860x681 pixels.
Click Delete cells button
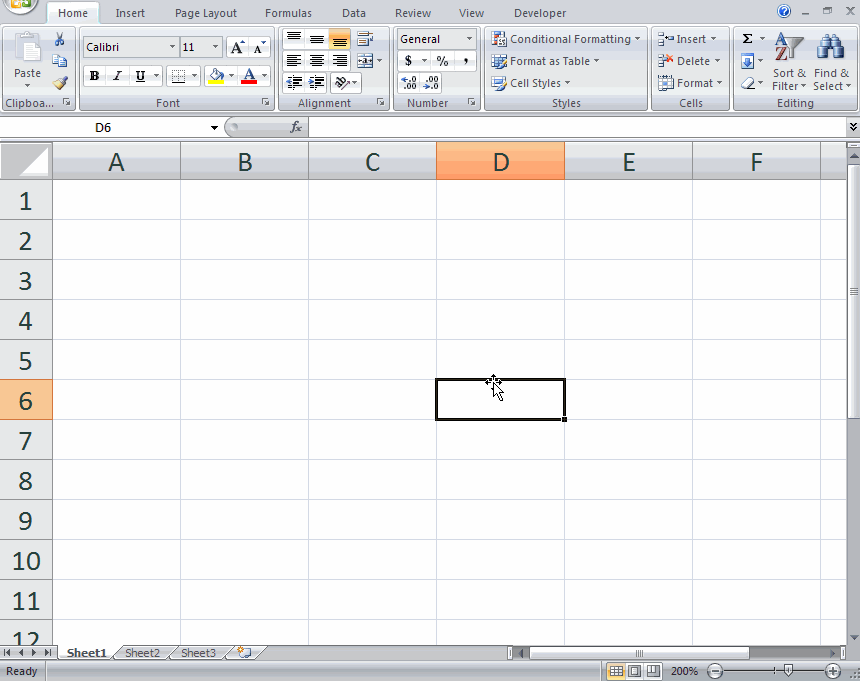pyautogui.click(x=689, y=61)
